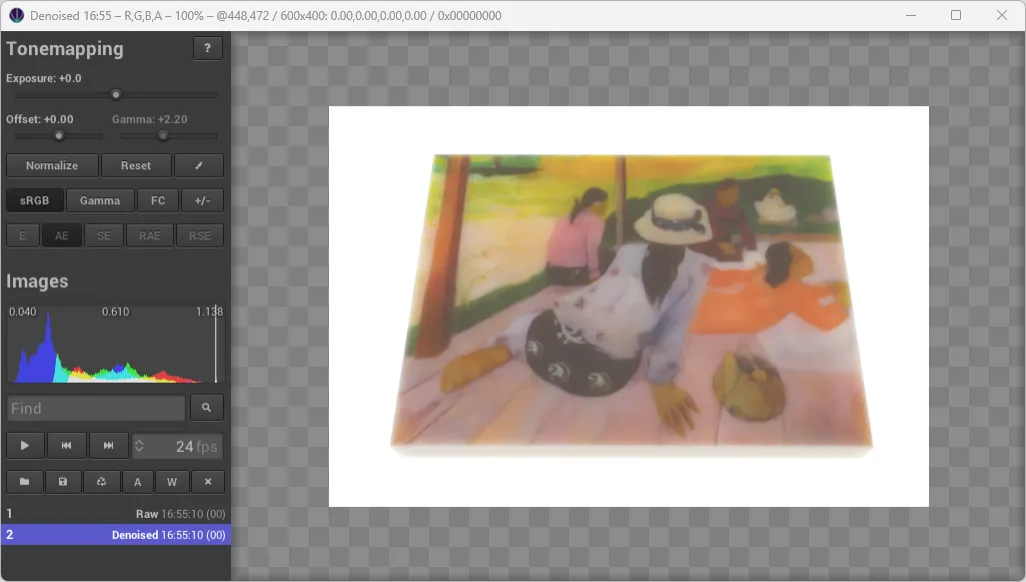Click the magnifier icon next to the Find field

pos(206,407)
